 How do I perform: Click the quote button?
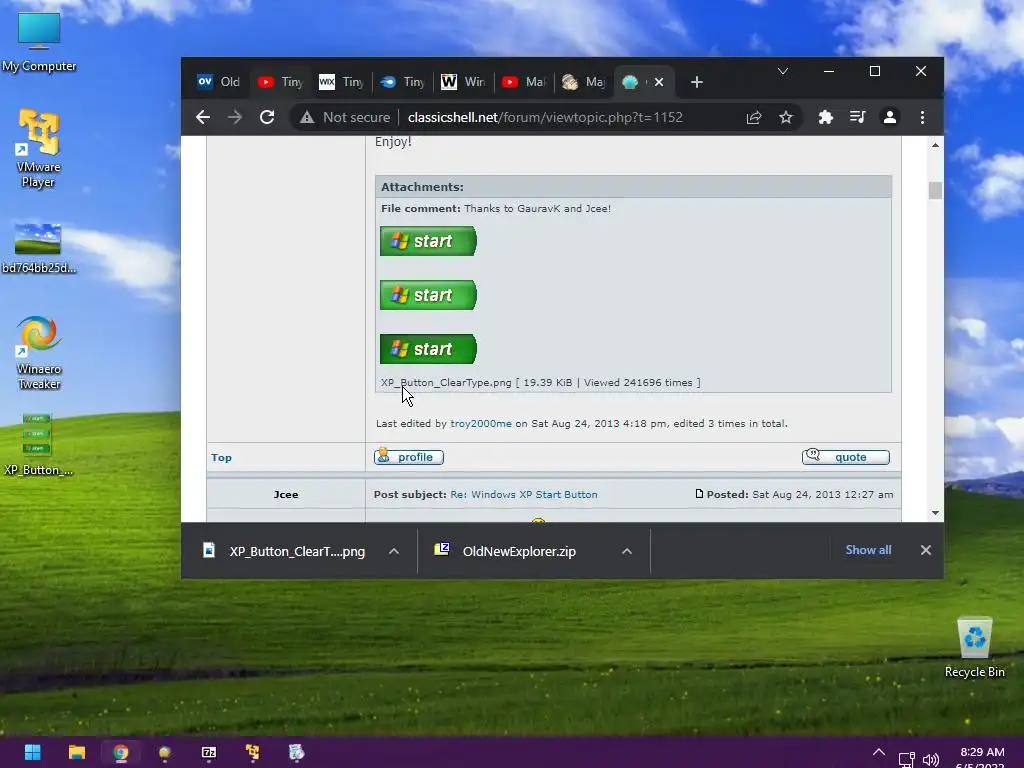[x=846, y=457]
